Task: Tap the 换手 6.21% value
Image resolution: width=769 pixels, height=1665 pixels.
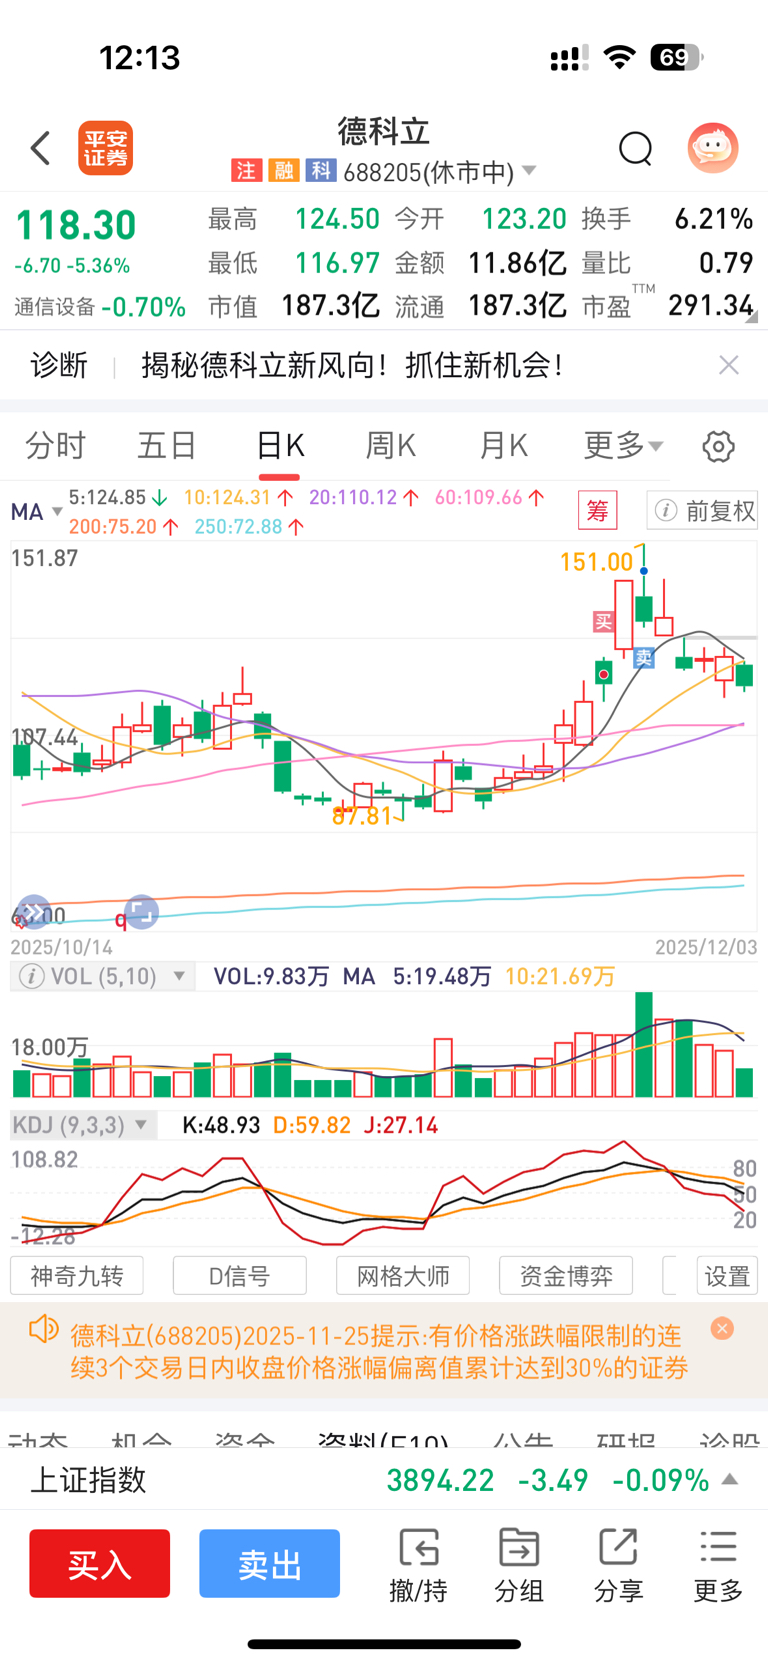Action: 713,218
